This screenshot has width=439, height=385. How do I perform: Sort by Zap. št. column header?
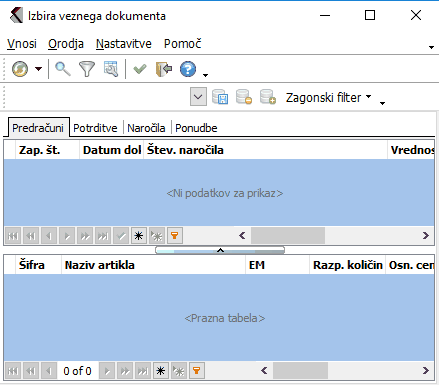coord(47,150)
